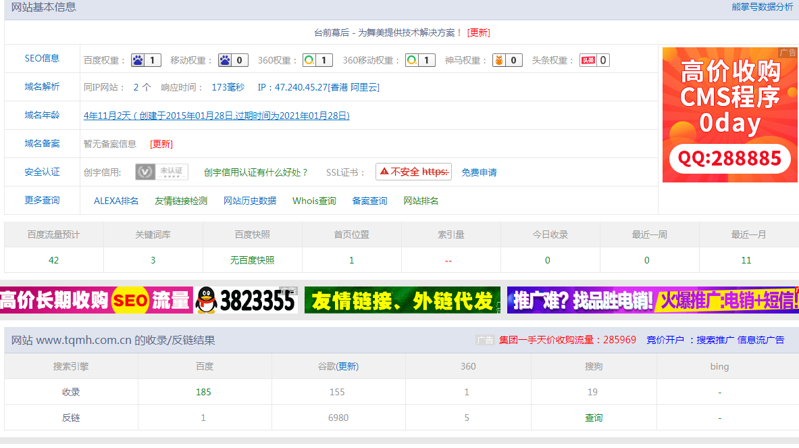Click the QQ penguin 3823355 ad

246,300
